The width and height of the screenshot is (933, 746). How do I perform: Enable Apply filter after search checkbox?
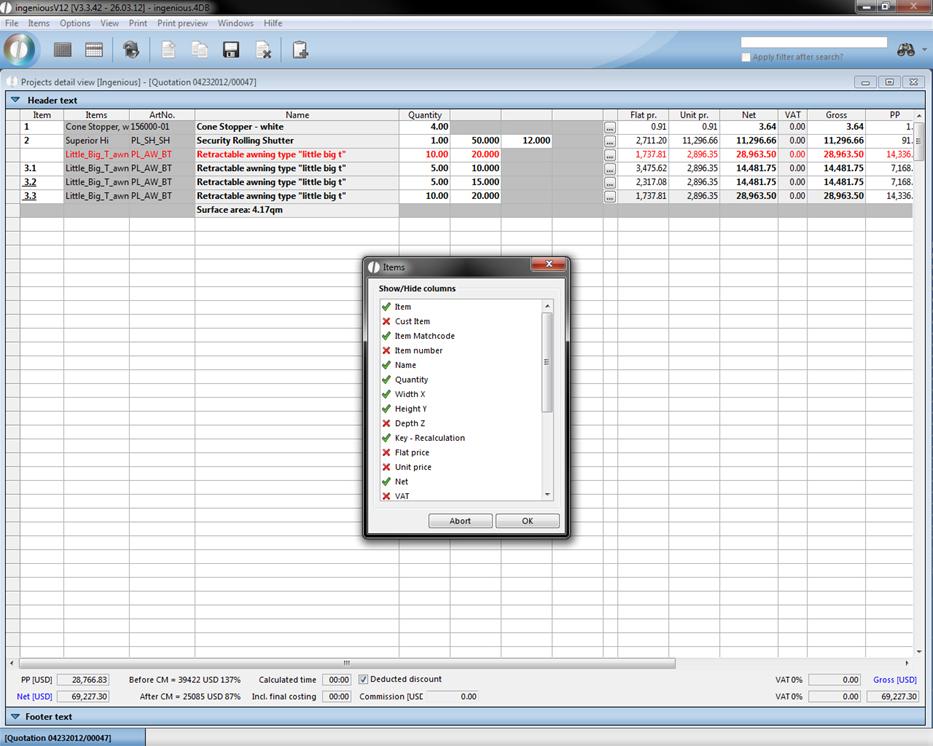click(x=746, y=57)
